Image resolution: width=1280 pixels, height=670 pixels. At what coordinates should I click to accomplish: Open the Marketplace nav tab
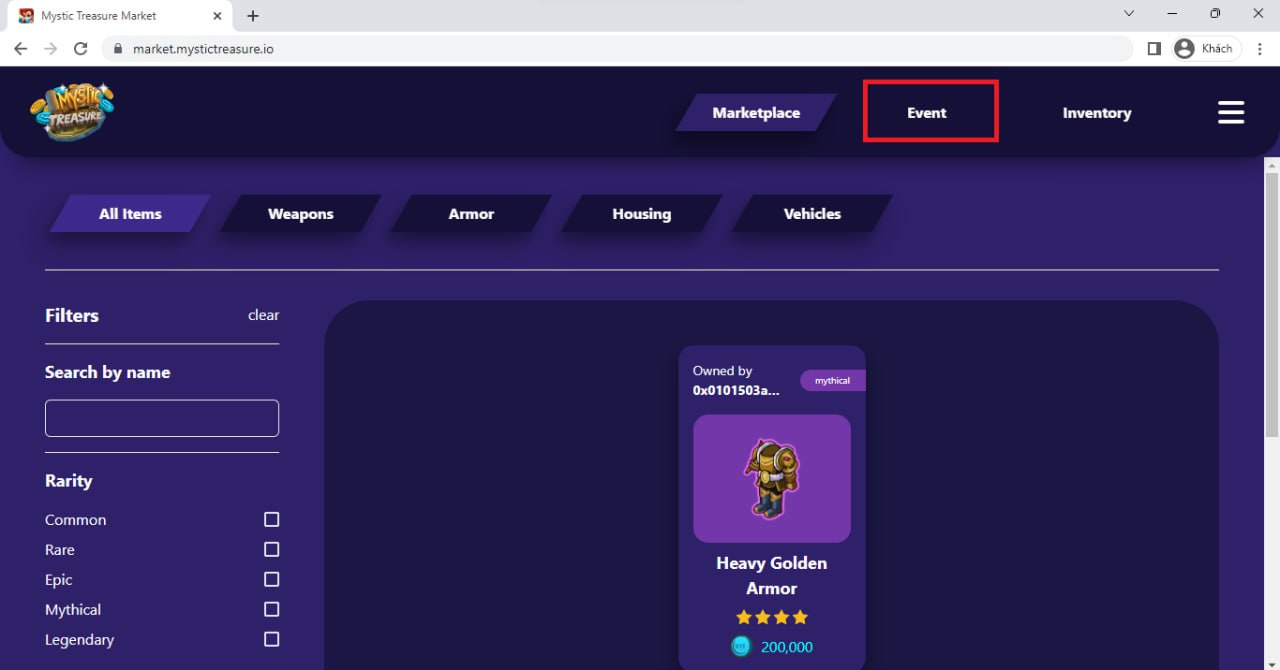click(756, 113)
